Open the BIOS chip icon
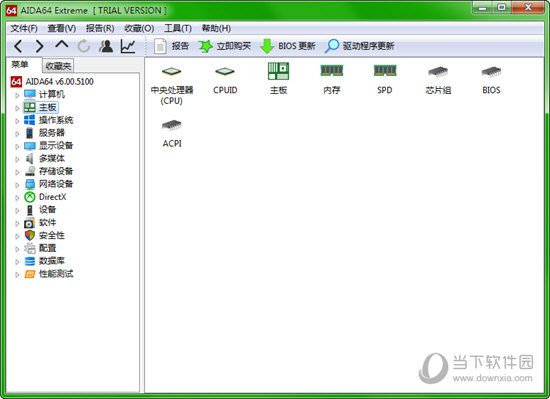550x399 pixels. tap(491, 72)
